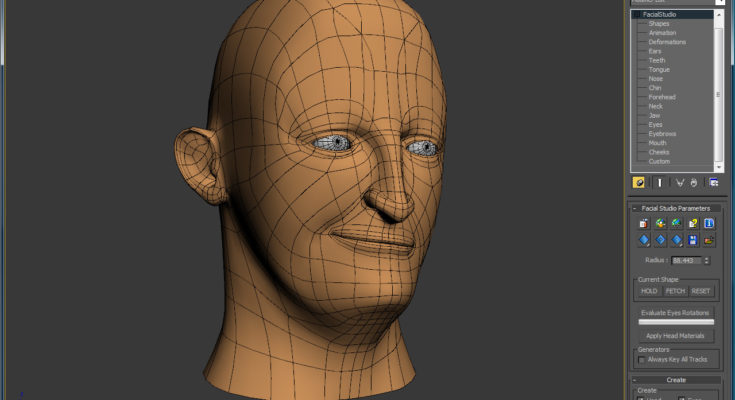The height and width of the screenshot is (400, 735).
Task: Click Apply Head Materials button
Action: tap(675, 336)
